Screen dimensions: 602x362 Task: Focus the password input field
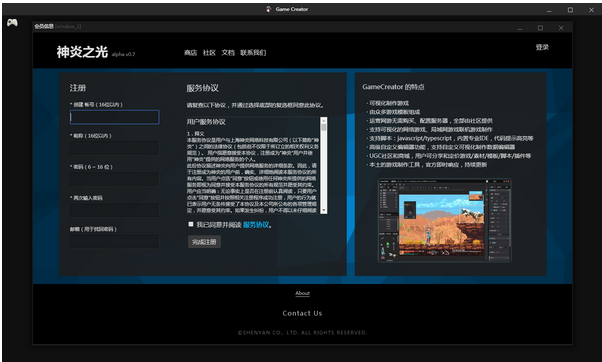point(114,179)
